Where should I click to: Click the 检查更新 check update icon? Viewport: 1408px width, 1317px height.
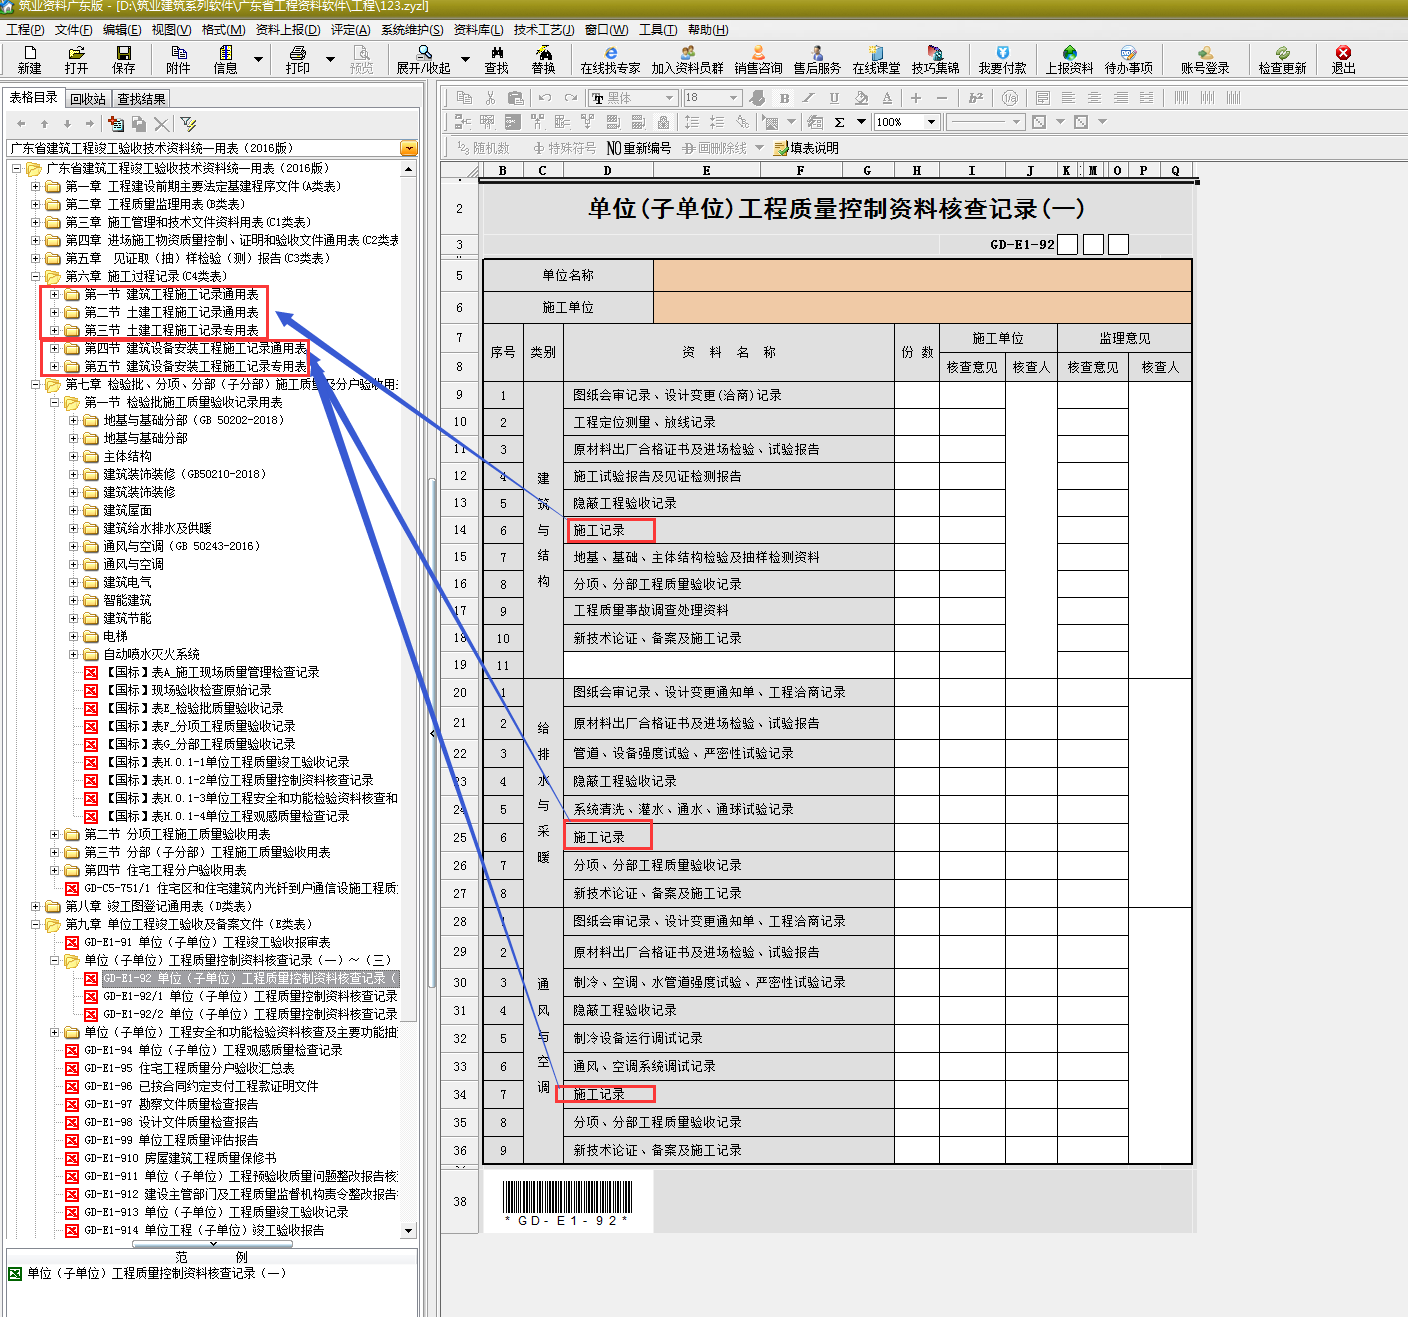tap(1282, 52)
